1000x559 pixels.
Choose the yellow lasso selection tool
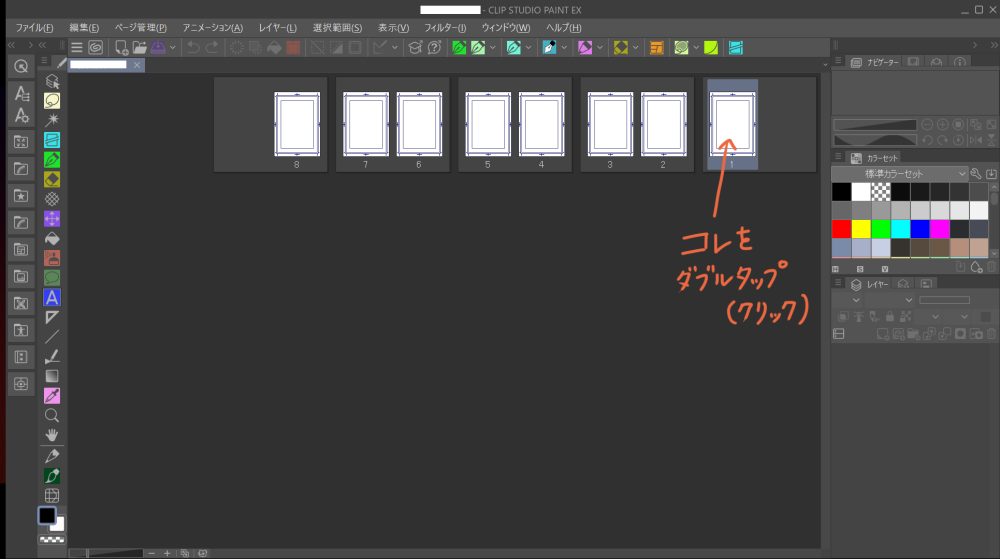(x=52, y=100)
